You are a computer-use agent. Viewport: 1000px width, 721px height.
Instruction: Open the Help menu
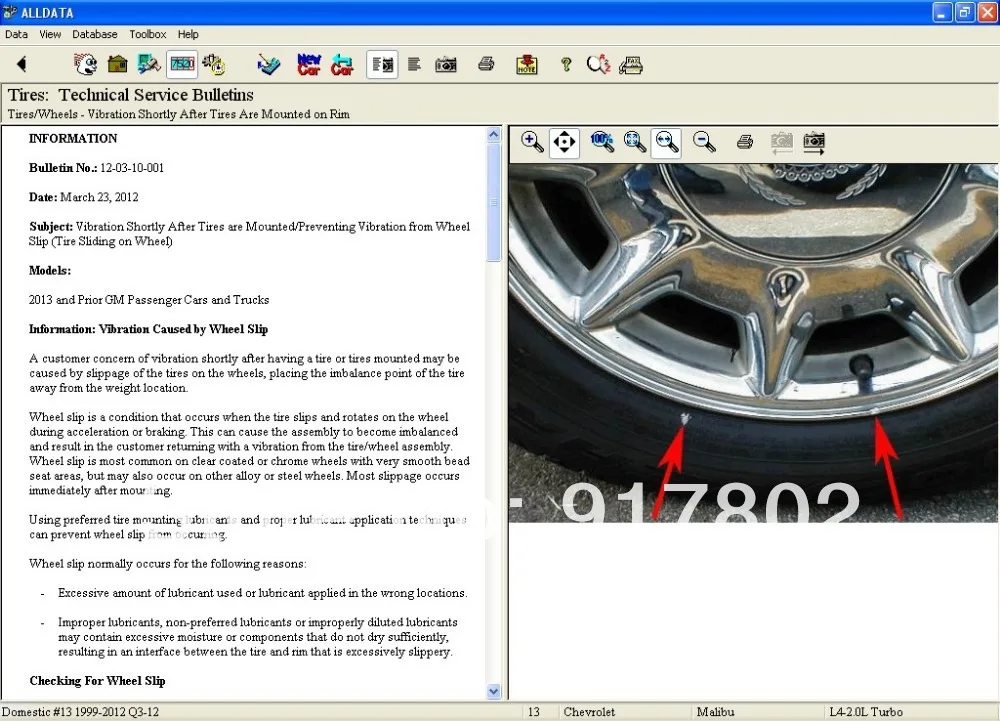(x=188, y=34)
